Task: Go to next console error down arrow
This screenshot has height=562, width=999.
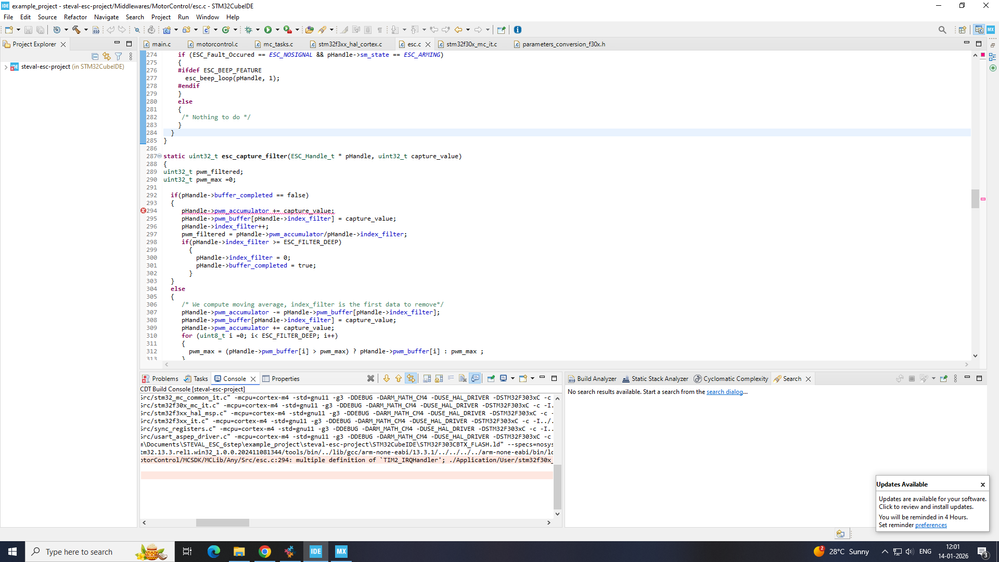Action: [x=386, y=378]
